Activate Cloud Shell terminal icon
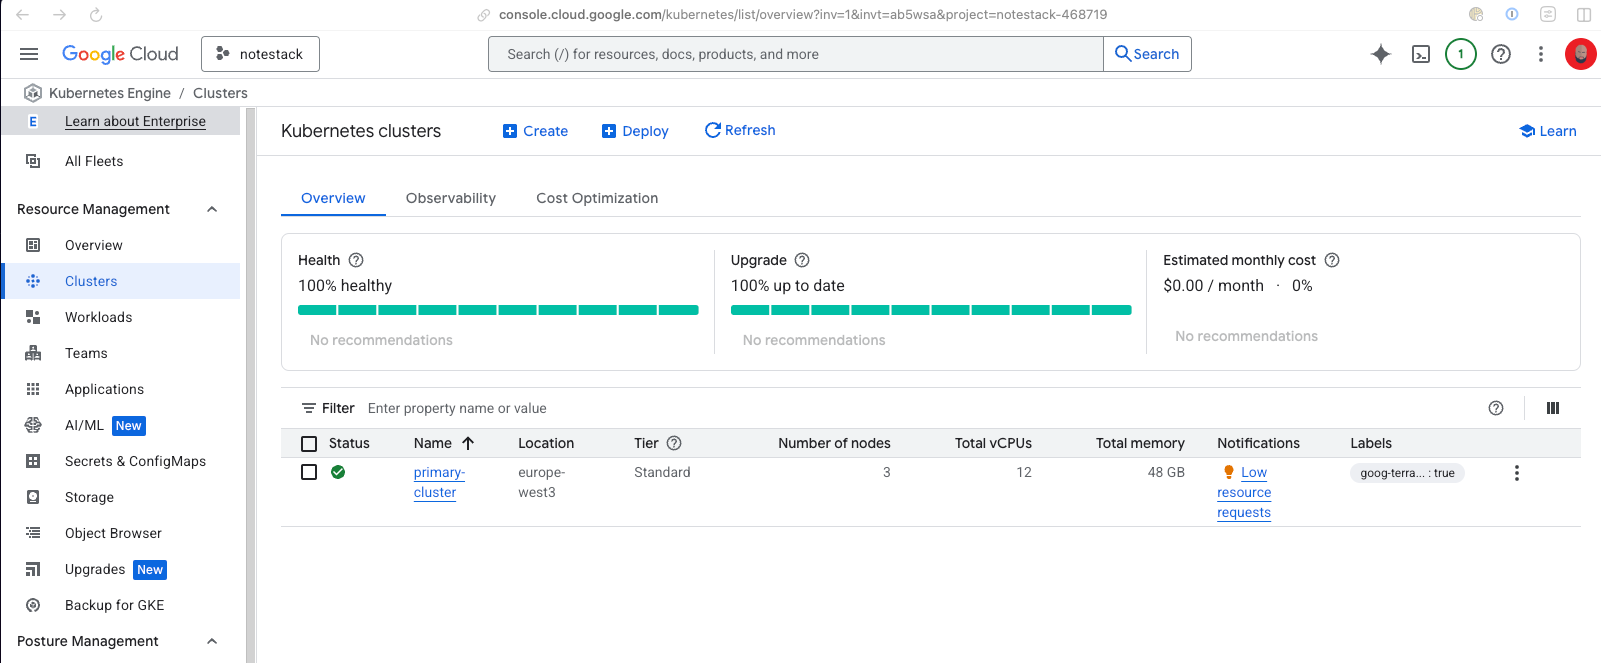 (x=1421, y=54)
